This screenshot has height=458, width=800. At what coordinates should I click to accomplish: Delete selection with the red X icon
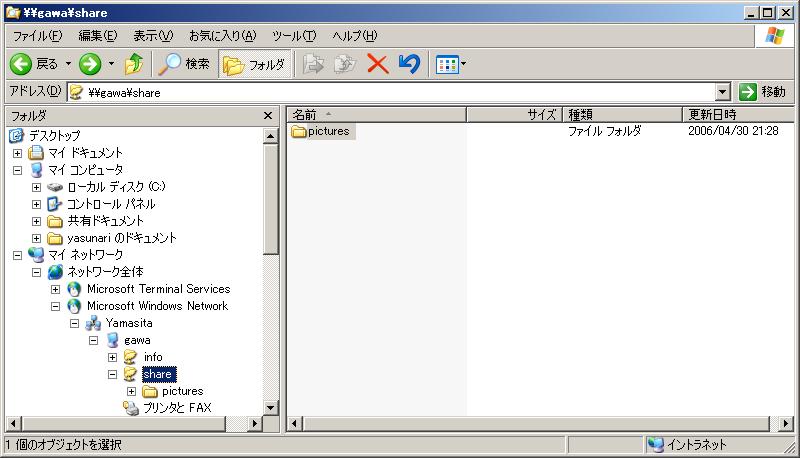point(378,64)
